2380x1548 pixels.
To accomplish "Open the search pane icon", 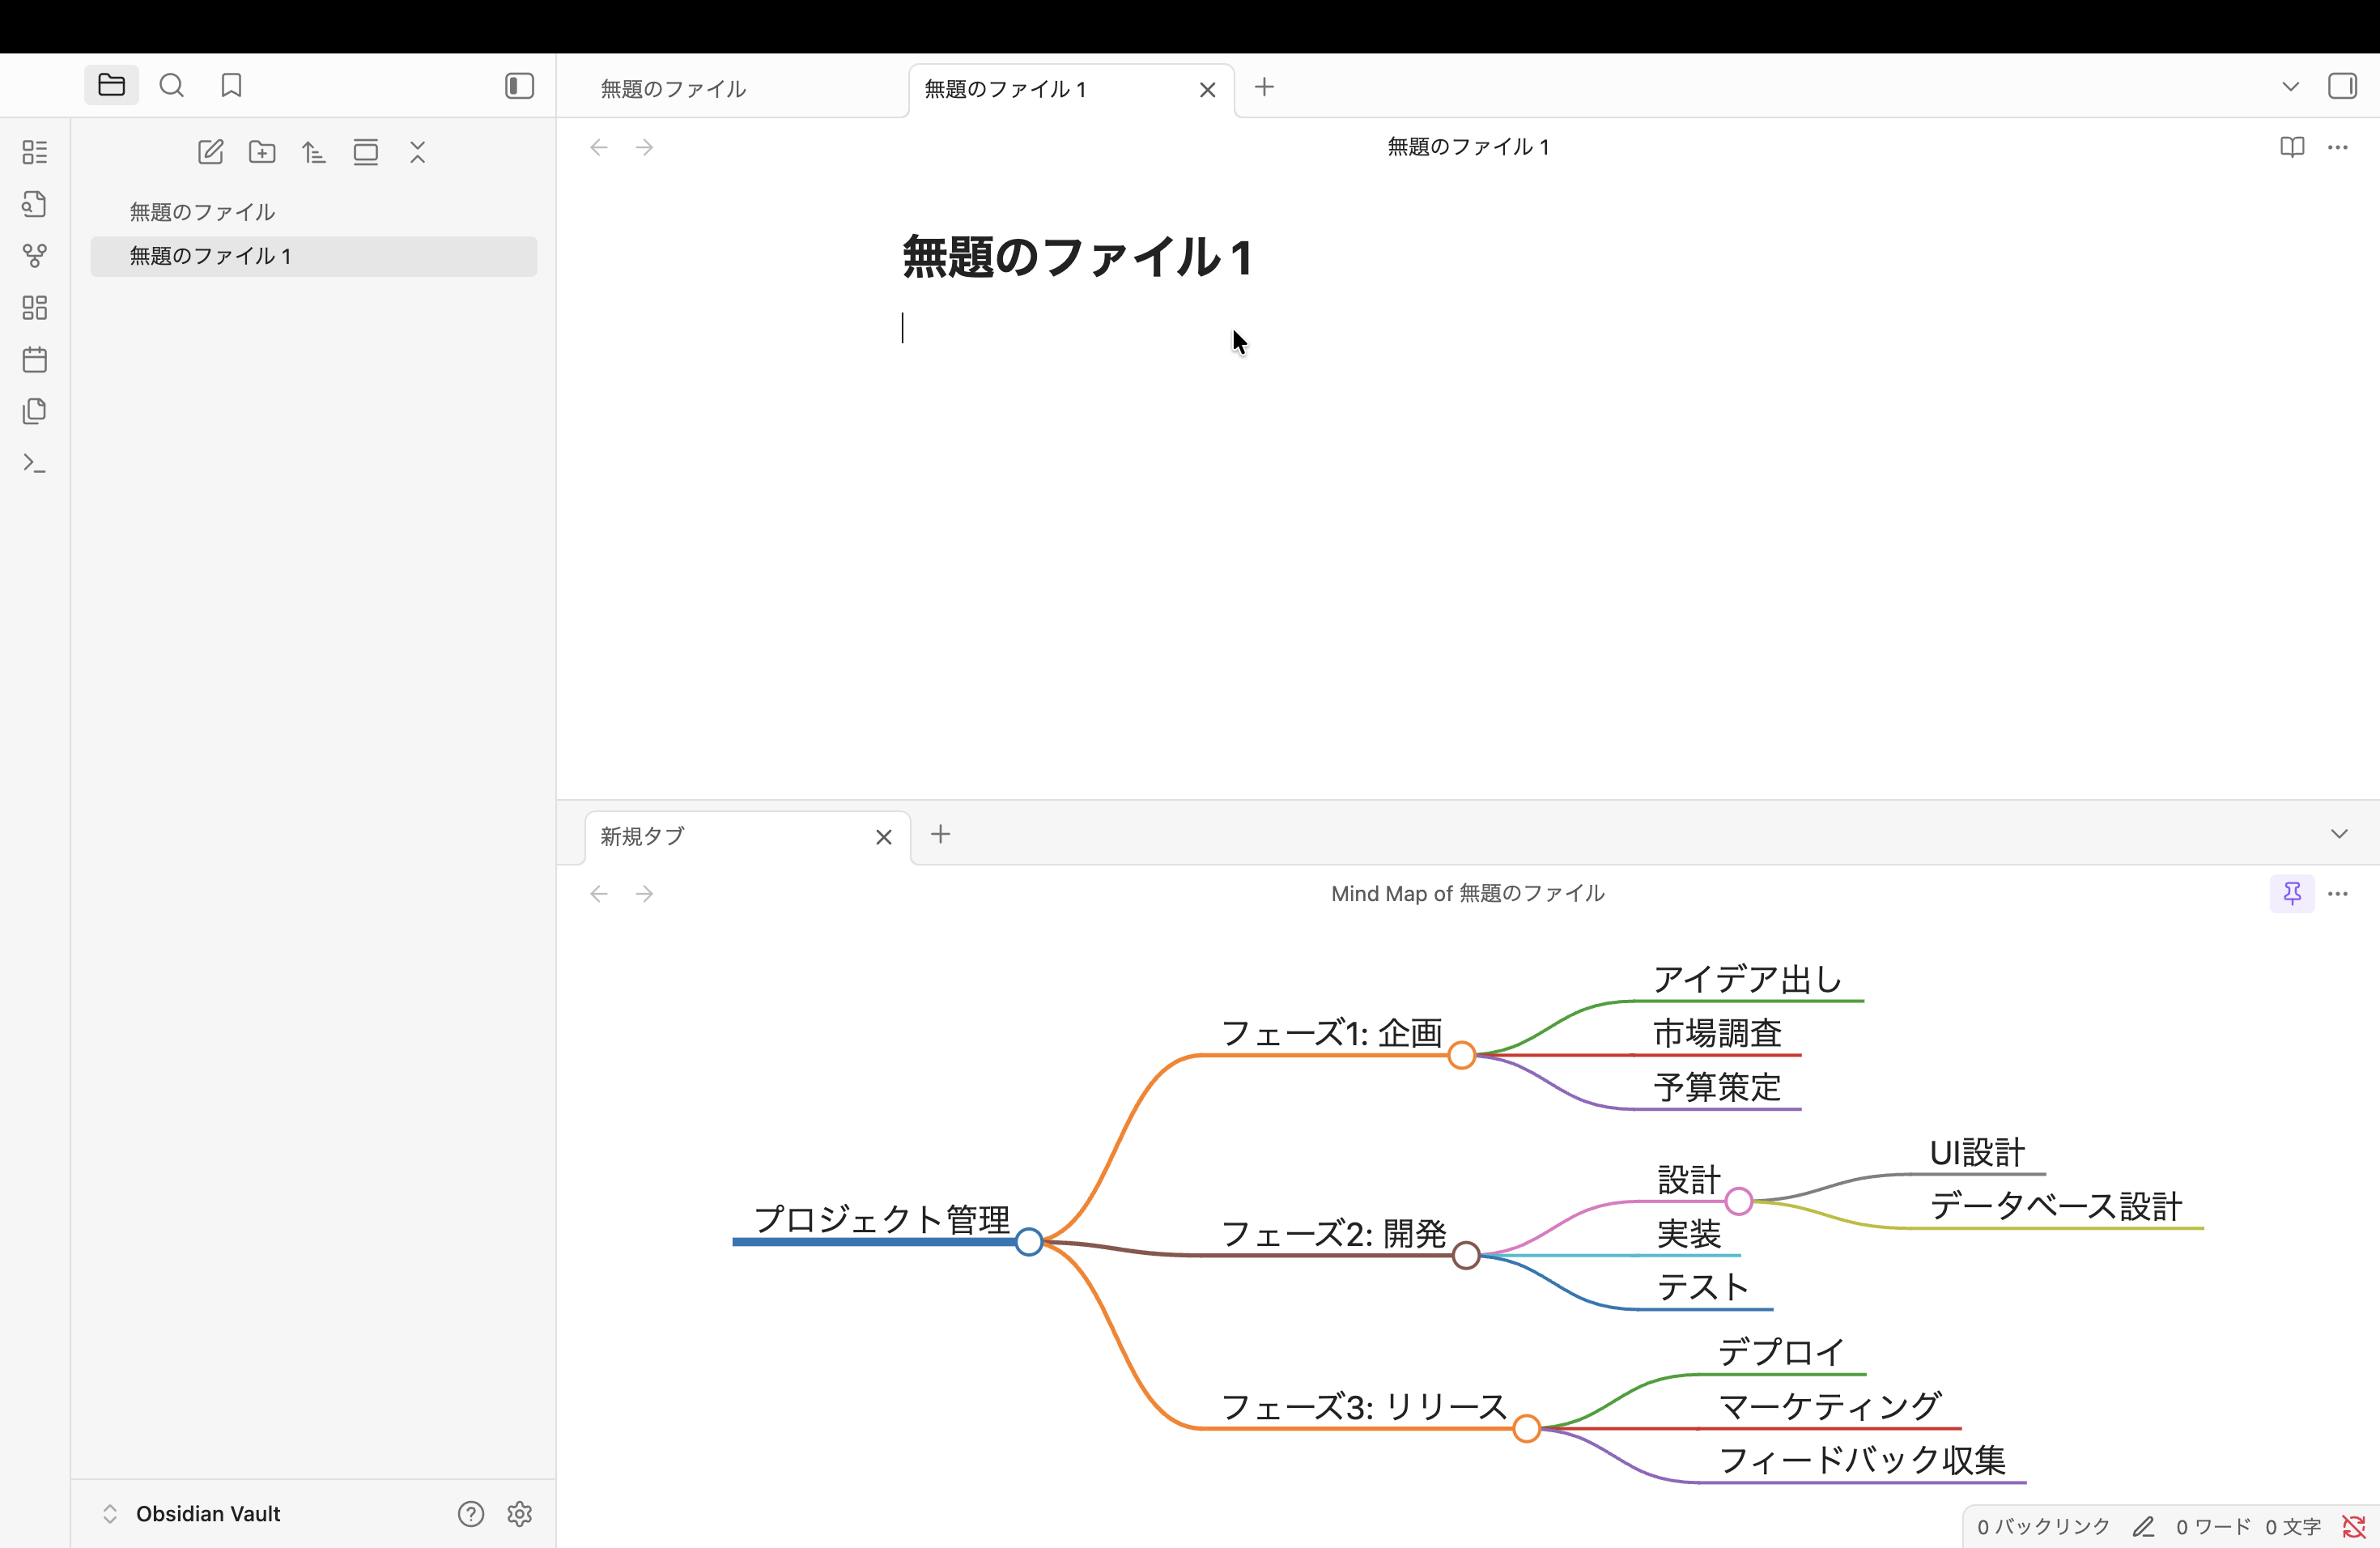I will pyautogui.click(x=171, y=86).
